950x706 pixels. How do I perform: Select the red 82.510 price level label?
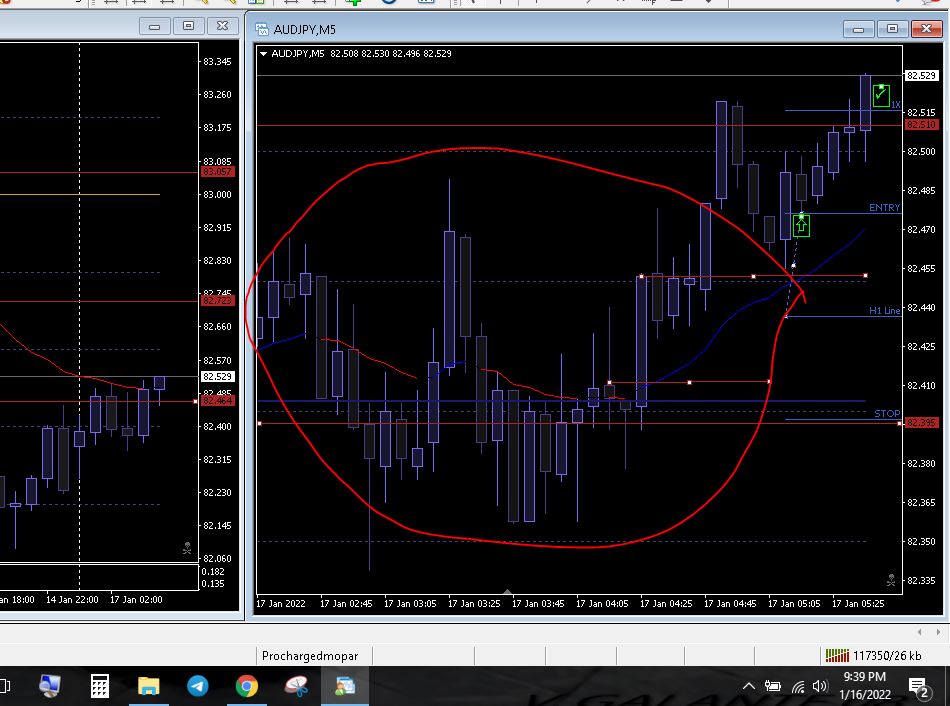[922, 125]
